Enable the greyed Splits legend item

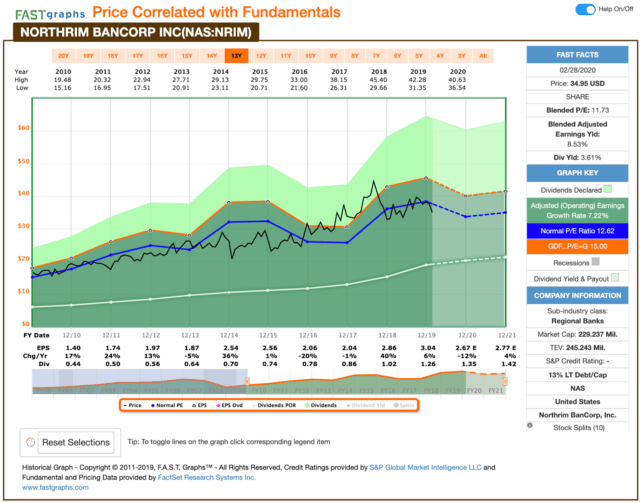coord(404,405)
